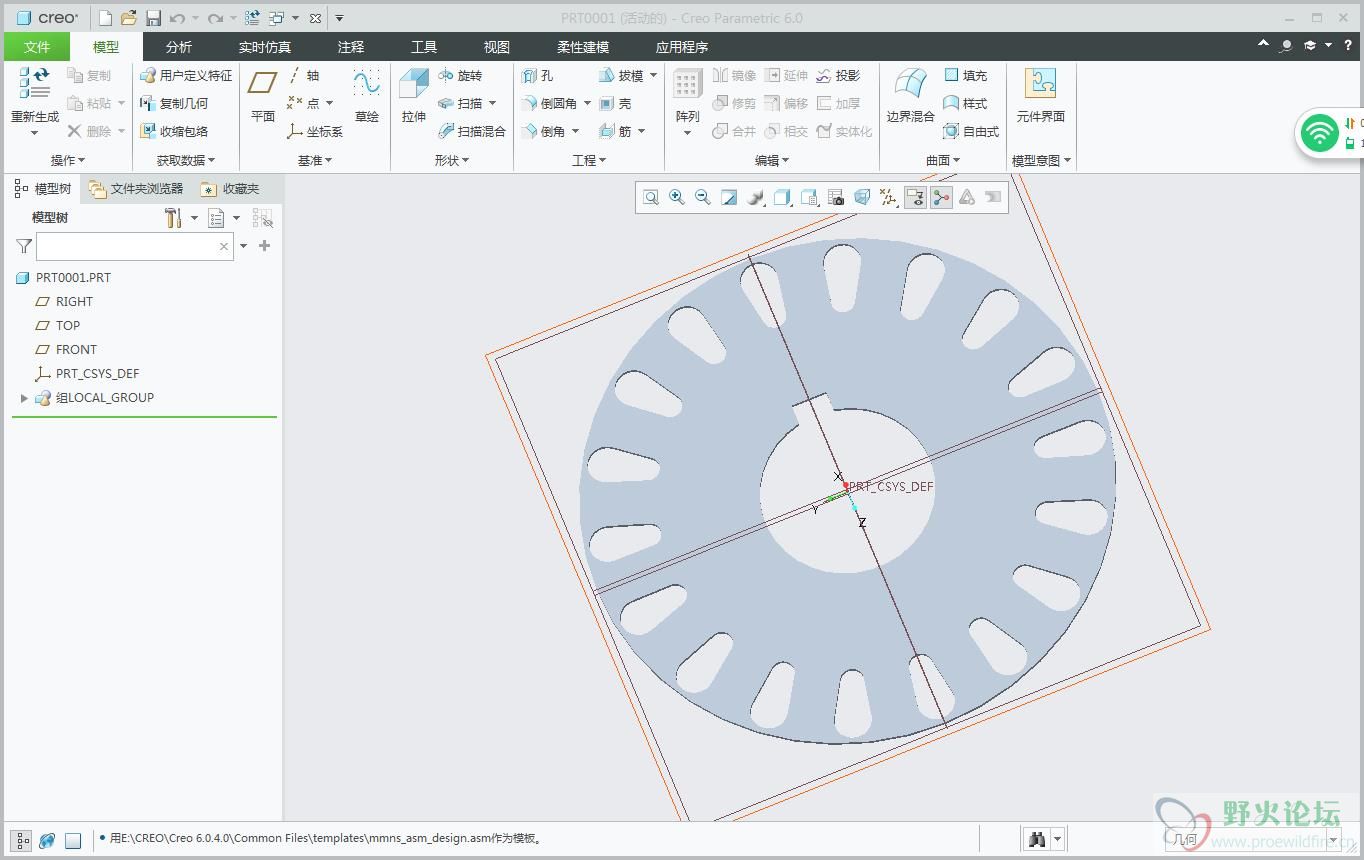The height and width of the screenshot is (860, 1364).
Task: Switch to the Flexible Modeling (柔性建模) tab
Action: [583, 47]
